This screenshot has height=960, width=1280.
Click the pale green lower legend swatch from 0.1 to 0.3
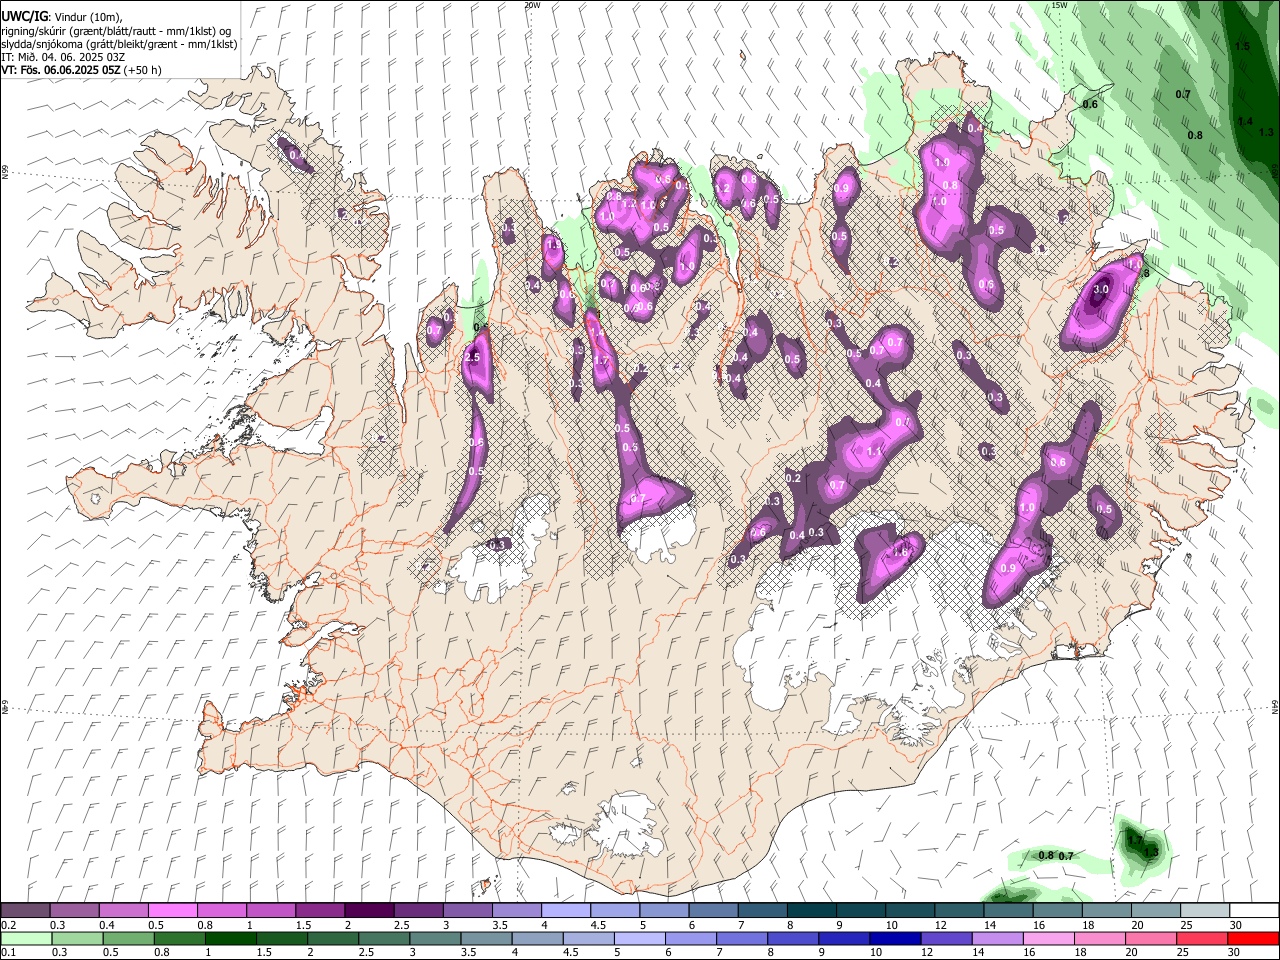pos(26,938)
